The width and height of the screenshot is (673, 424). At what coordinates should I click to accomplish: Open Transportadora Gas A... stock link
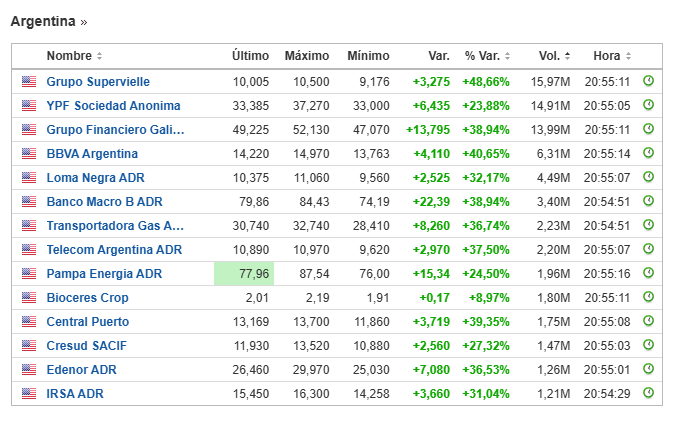(x=115, y=226)
